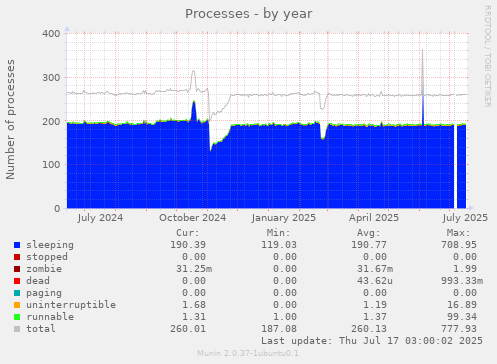497x364 pixels.
Task: Click the chart title 'Processes - by year'
Action: click(249, 14)
